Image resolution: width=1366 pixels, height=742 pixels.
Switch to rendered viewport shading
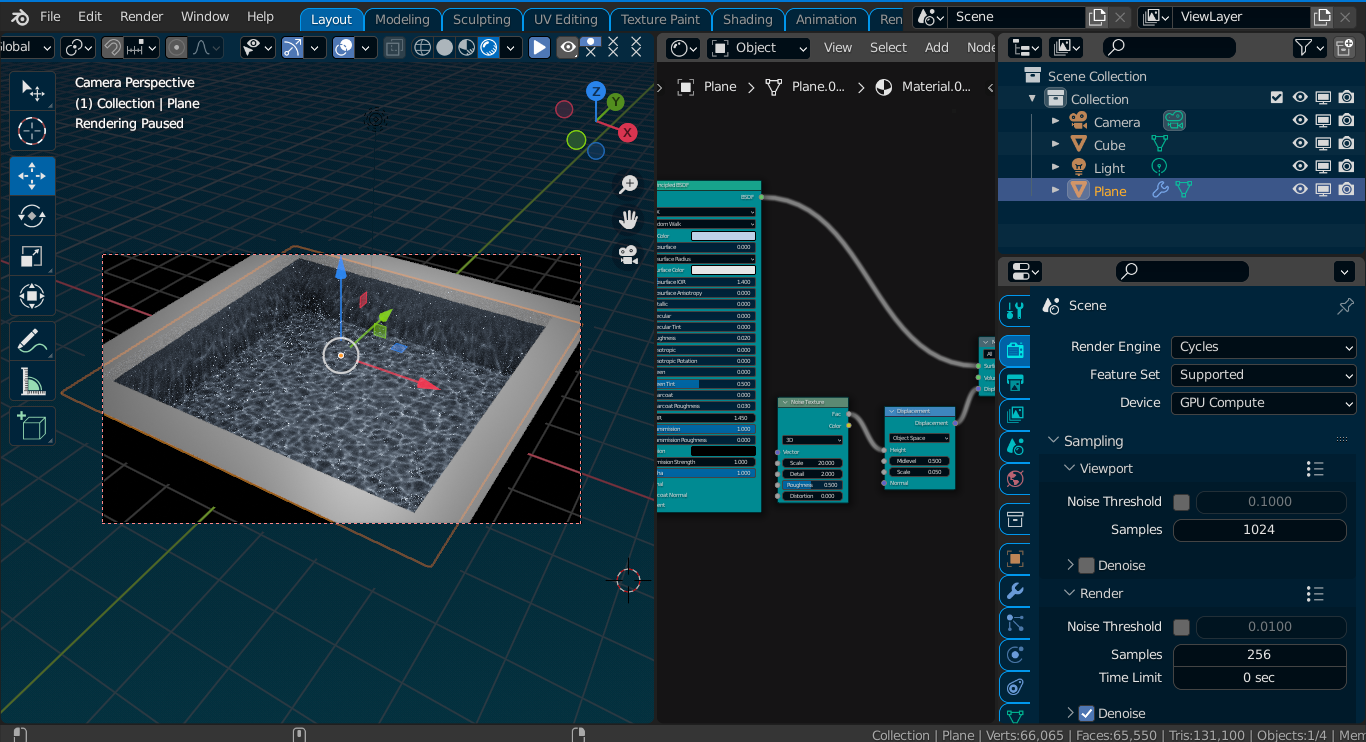(489, 47)
